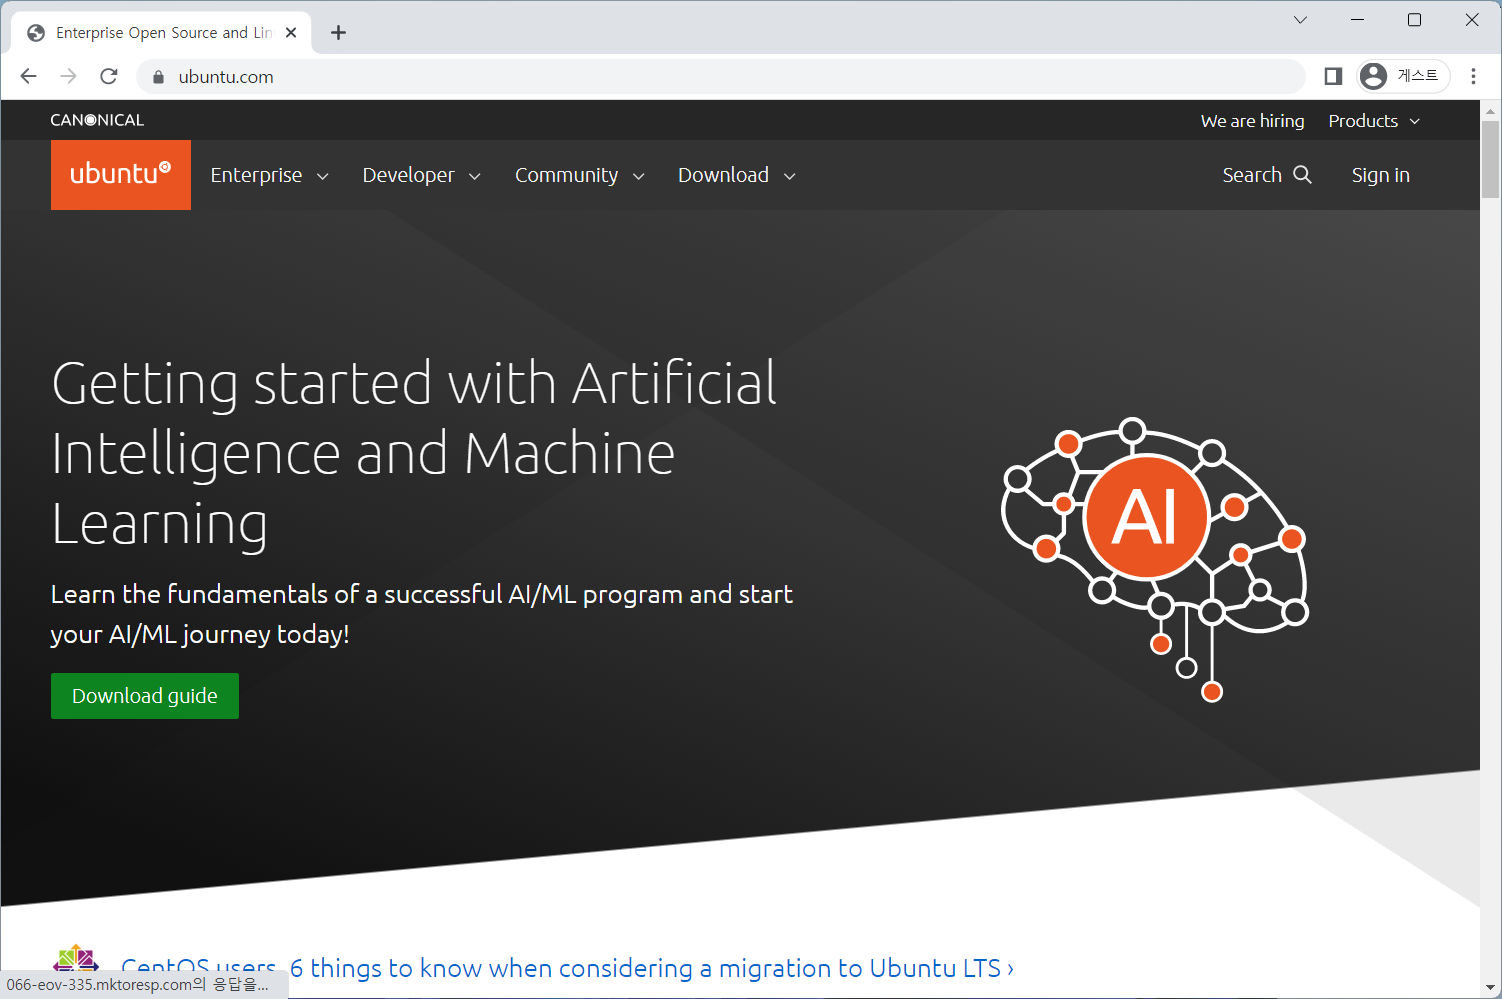Open the Download navigation menu
Image resolution: width=1502 pixels, height=999 pixels.
tap(736, 175)
